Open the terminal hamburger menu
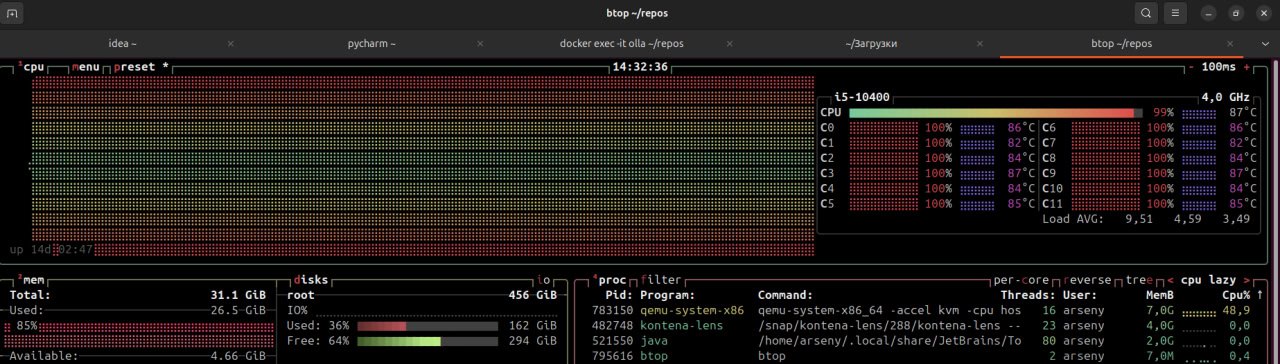The width and height of the screenshot is (1280, 364). point(1176,14)
